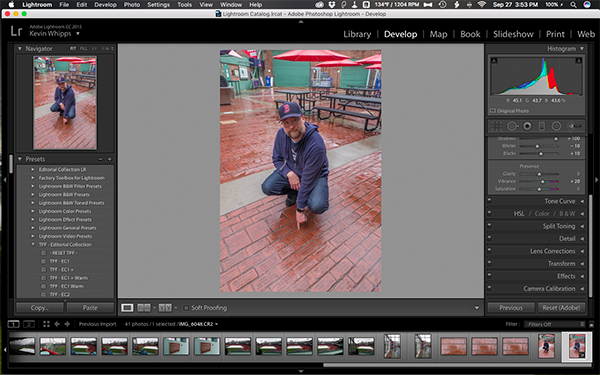Collapse the TPF - Editorial Collection folder
Image resolution: width=600 pixels, height=375 pixels.
point(33,245)
